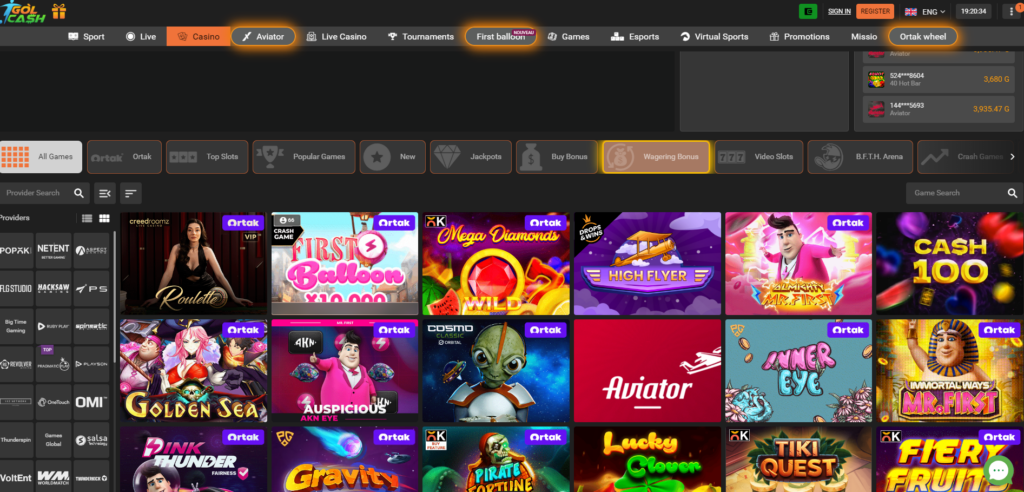This screenshot has width=1024, height=492.
Task: Open the First Balloon game thumbnail
Action: point(345,264)
